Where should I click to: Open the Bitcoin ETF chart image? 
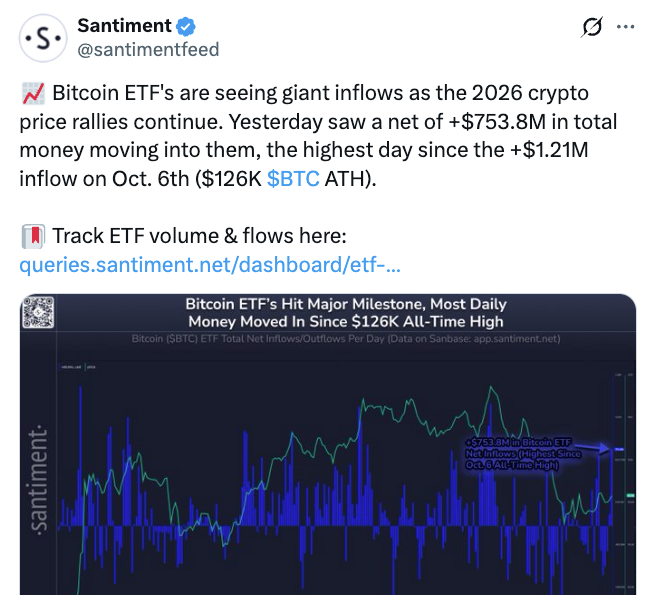(328, 444)
